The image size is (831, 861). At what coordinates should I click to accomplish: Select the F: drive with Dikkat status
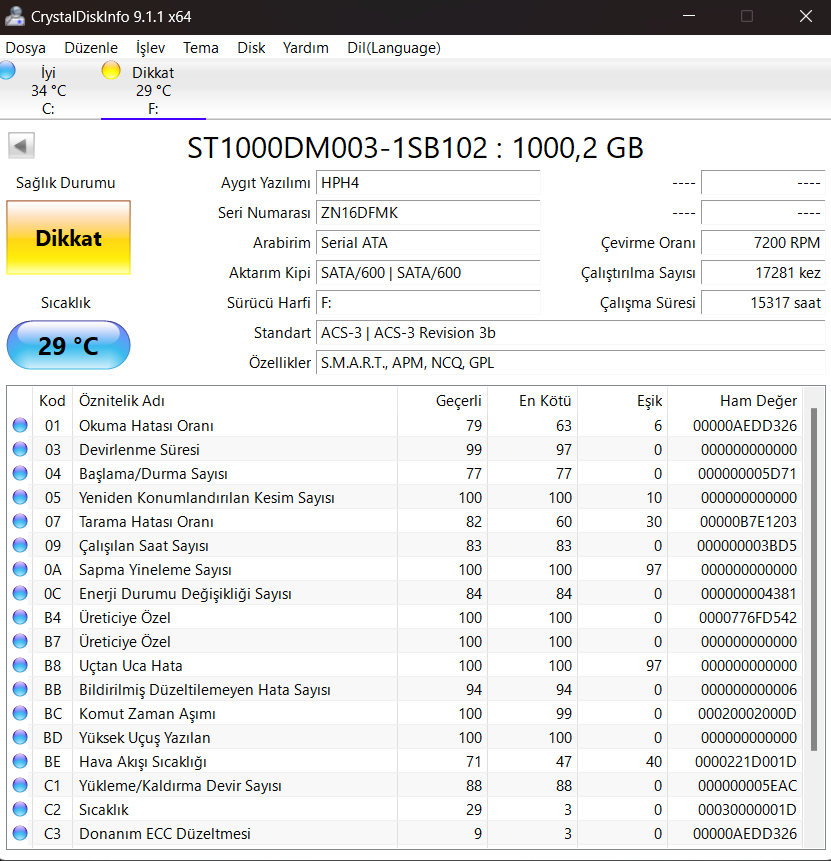click(153, 90)
